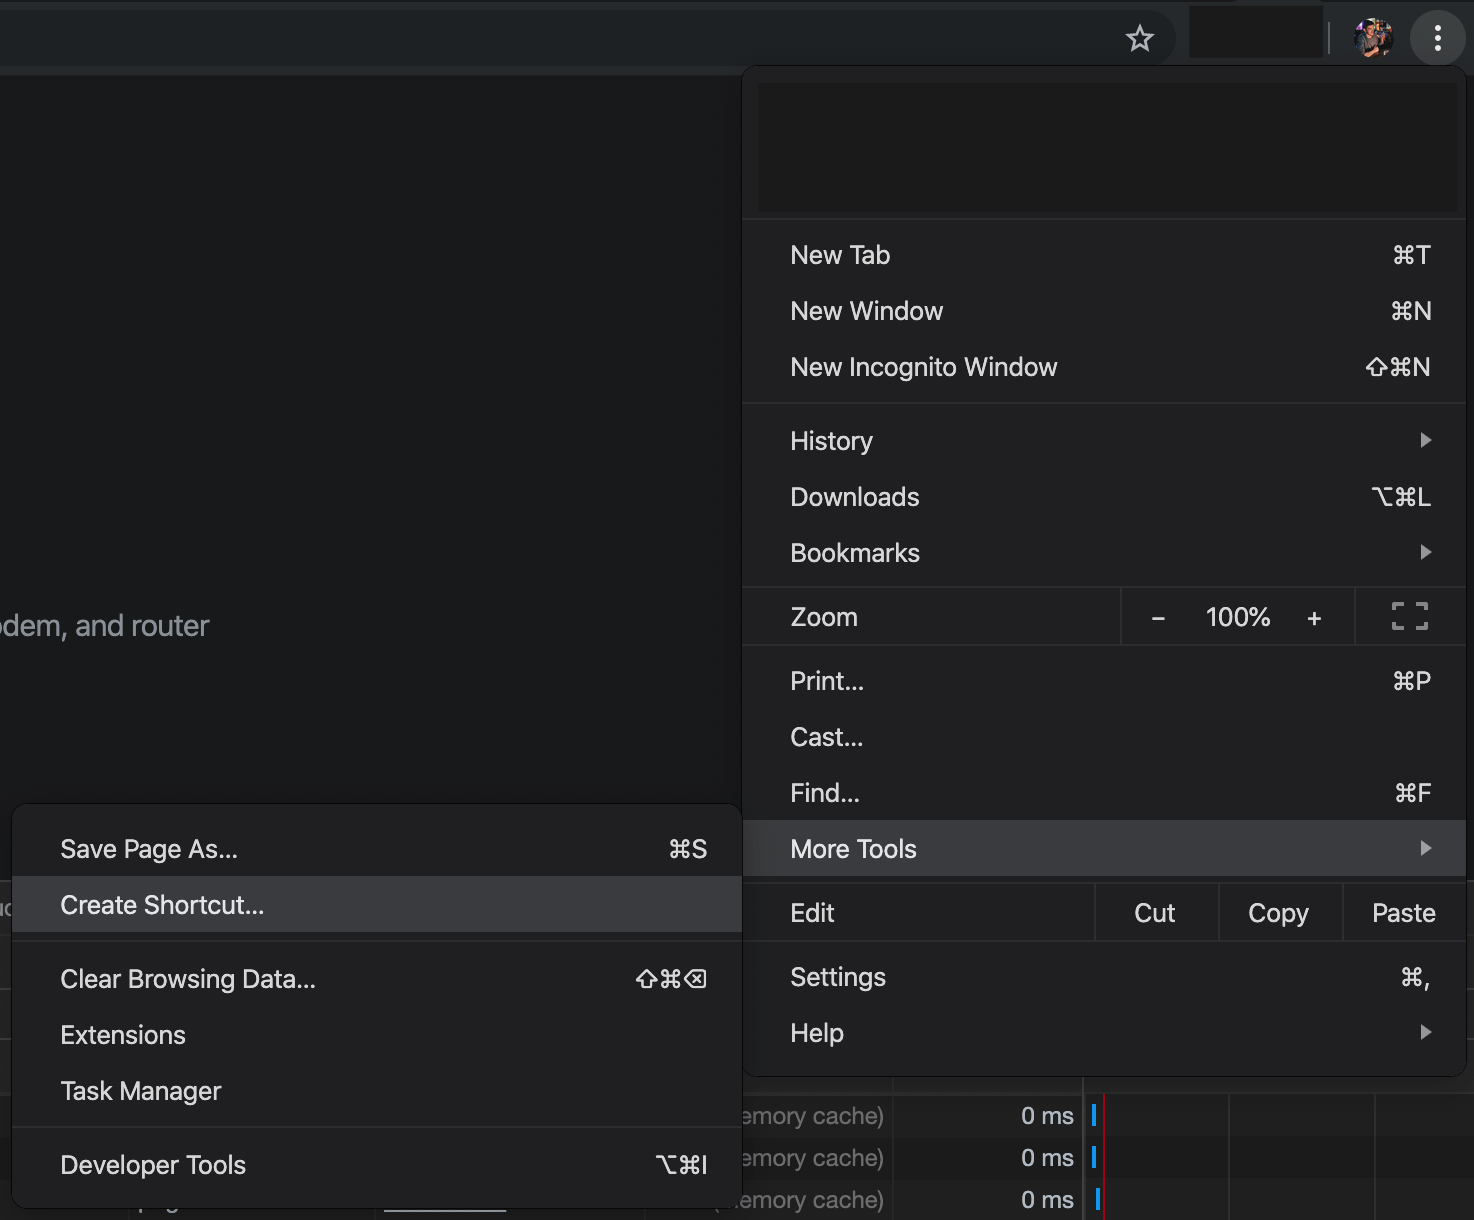Expand the Bookmarks submenu

point(1104,553)
